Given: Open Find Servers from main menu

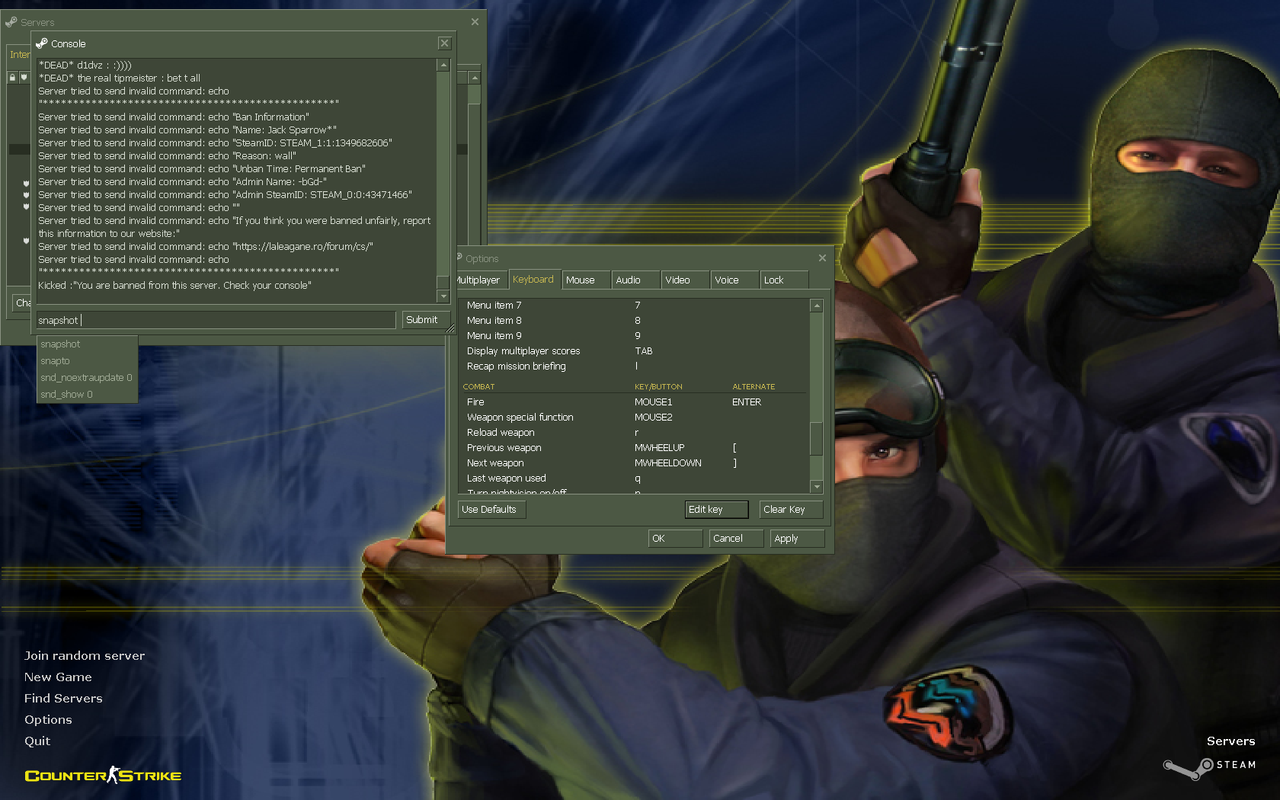Looking at the screenshot, I should [63, 698].
